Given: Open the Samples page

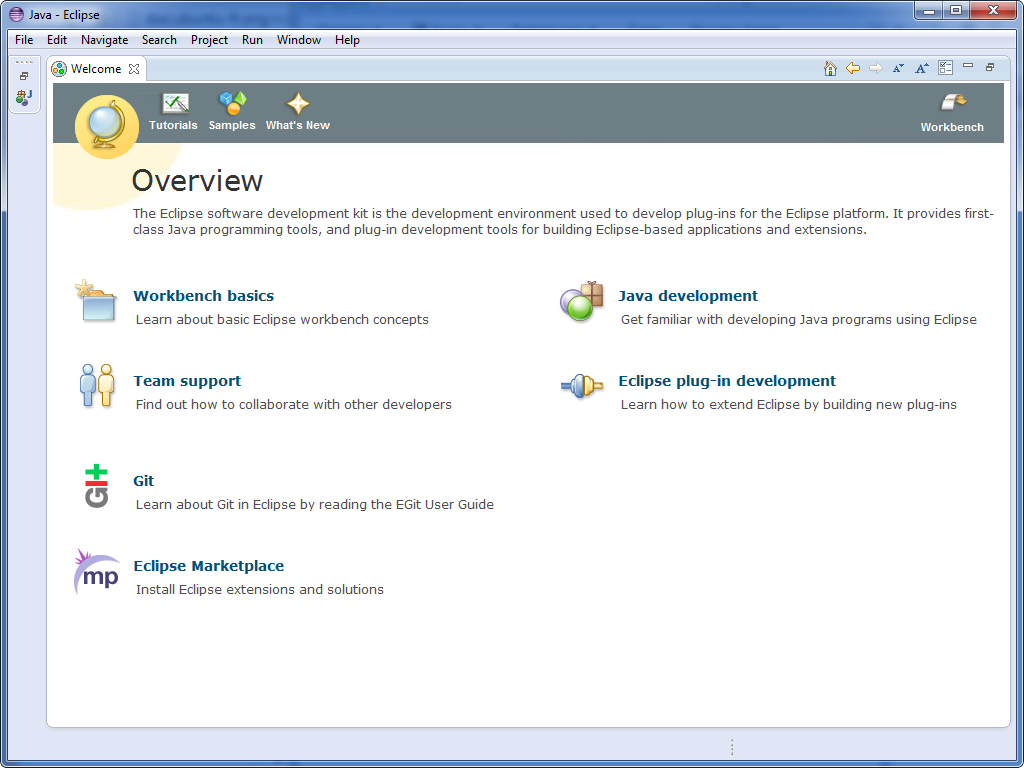Looking at the screenshot, I should click(x=232, y=110).
